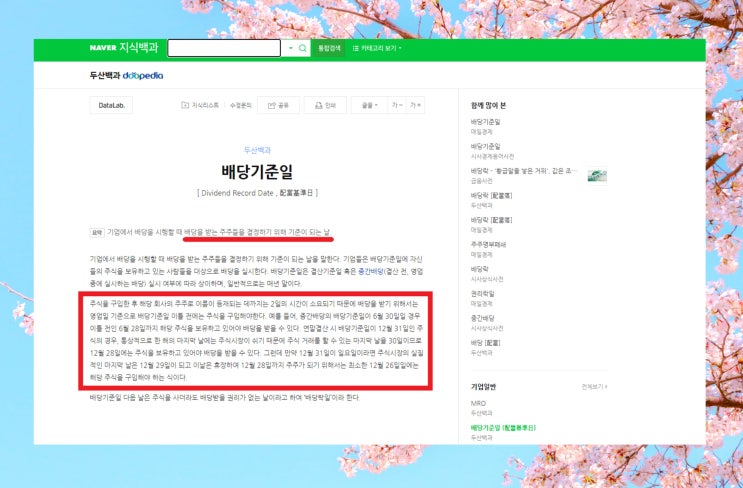Click the 공유 share button

(278, 105)
